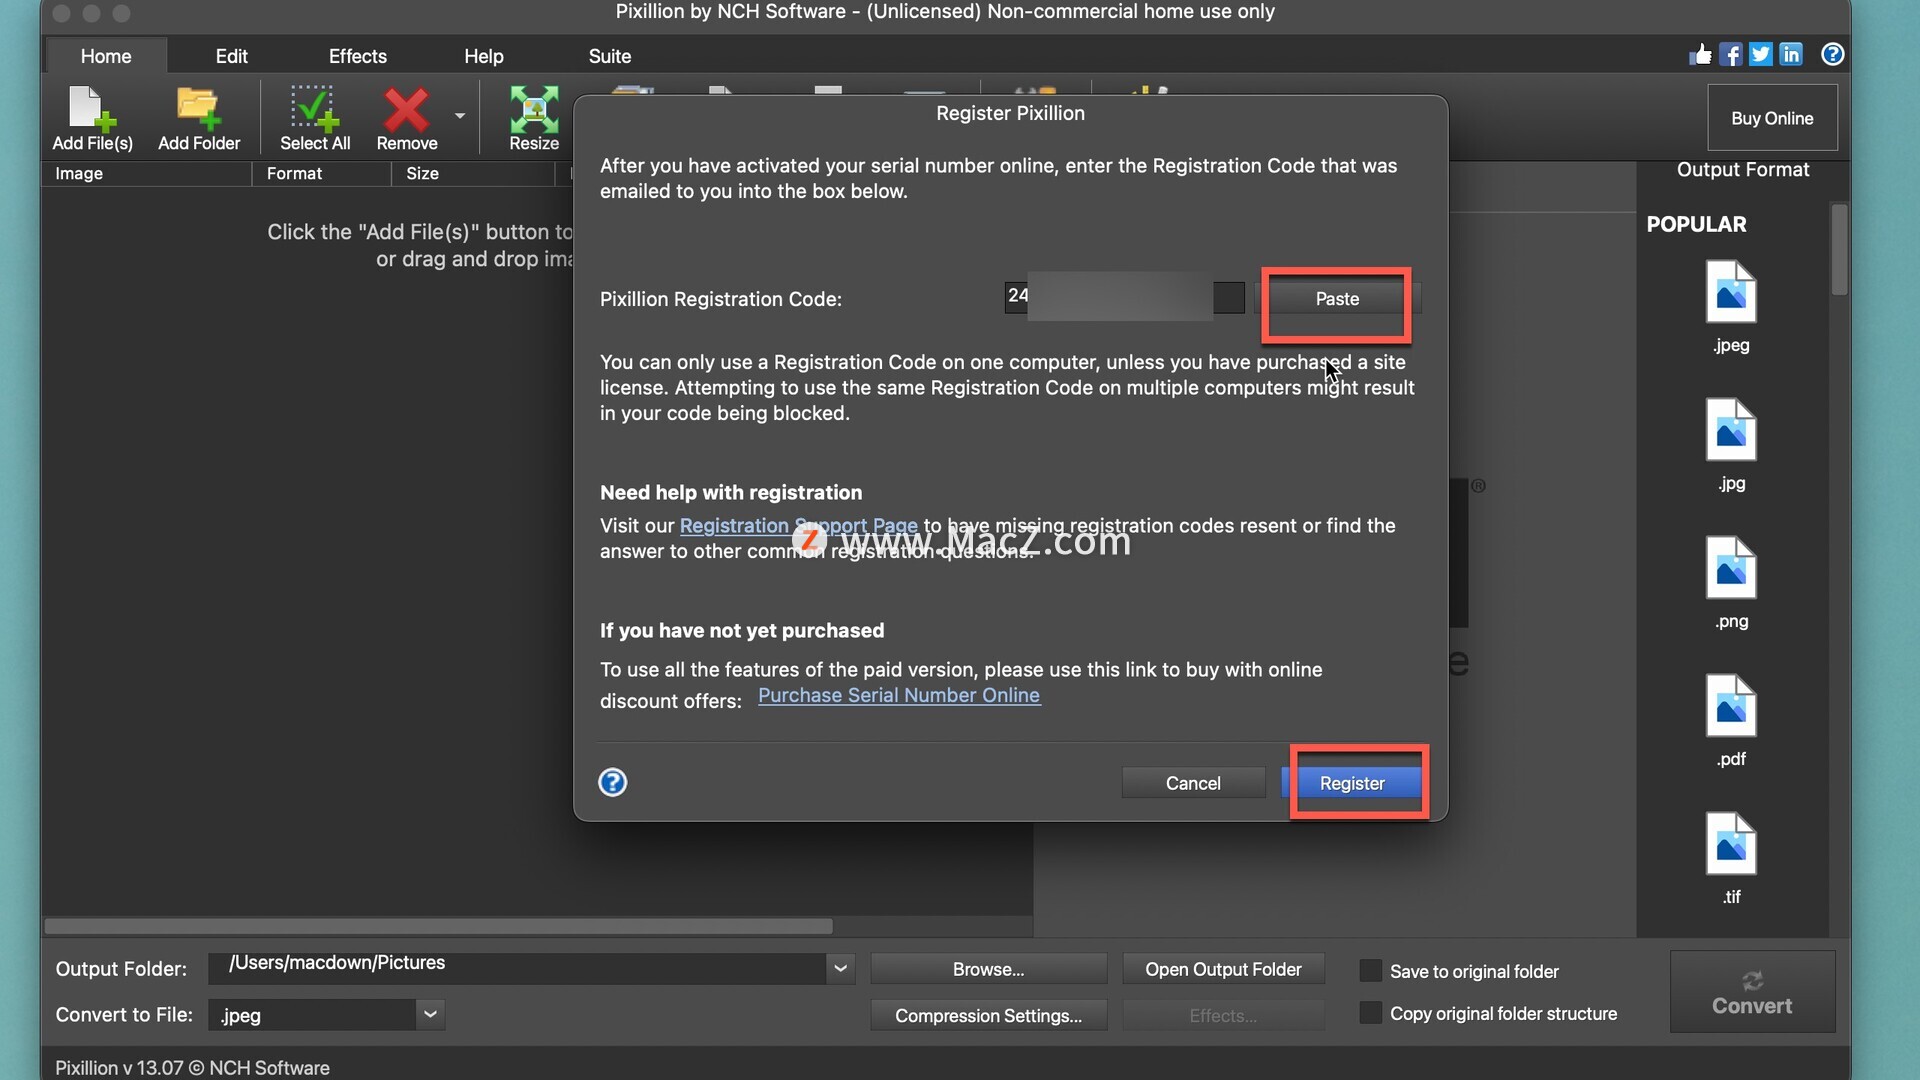Open help via dialog question mark icon
This screenshot has width=1920, height=1080.
tap(612, 782)
